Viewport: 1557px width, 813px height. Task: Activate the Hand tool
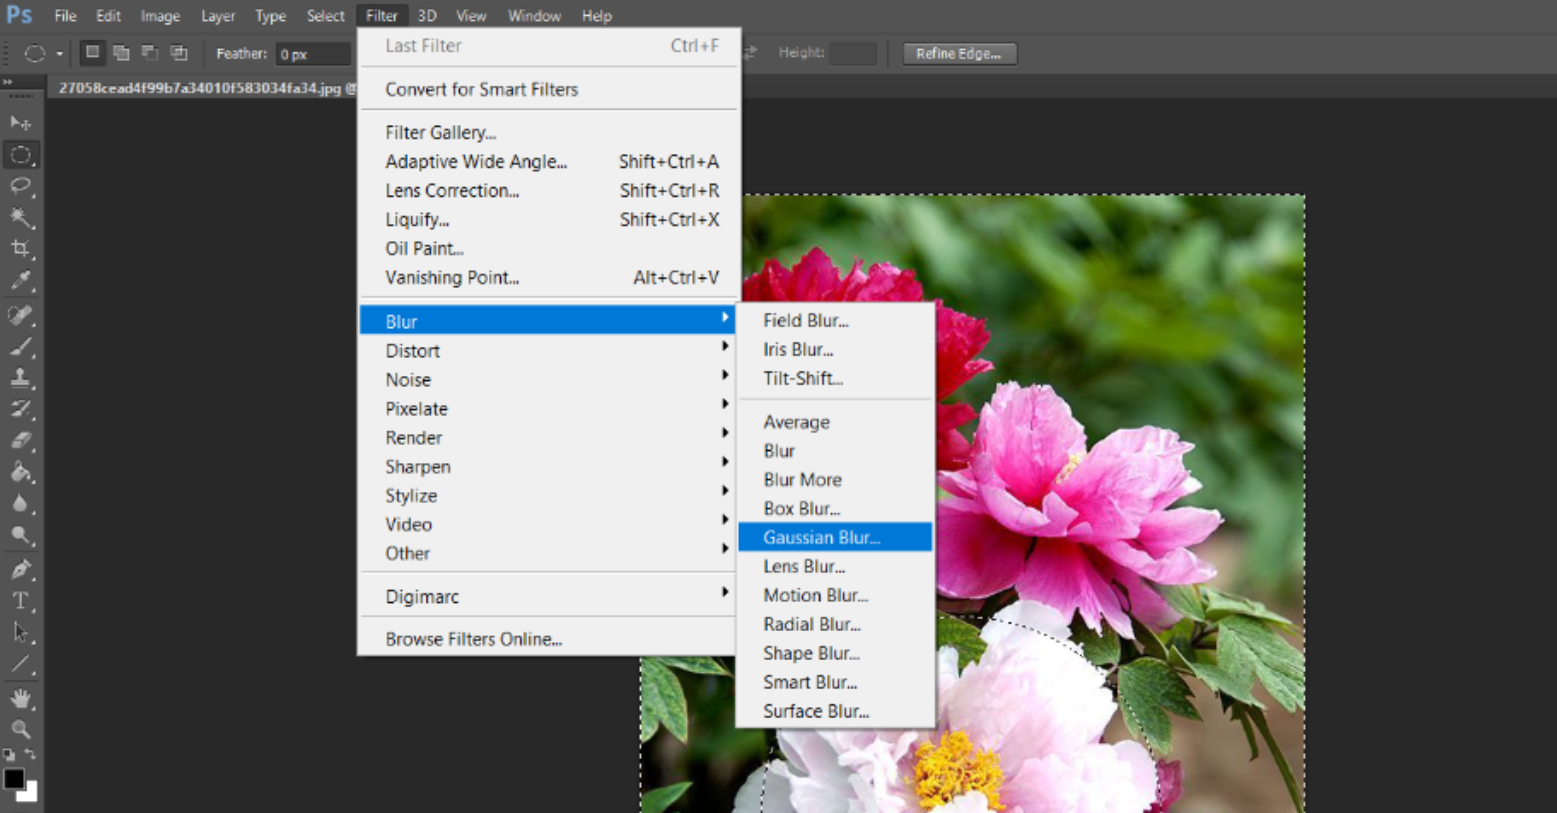click(x=20, y=698)
